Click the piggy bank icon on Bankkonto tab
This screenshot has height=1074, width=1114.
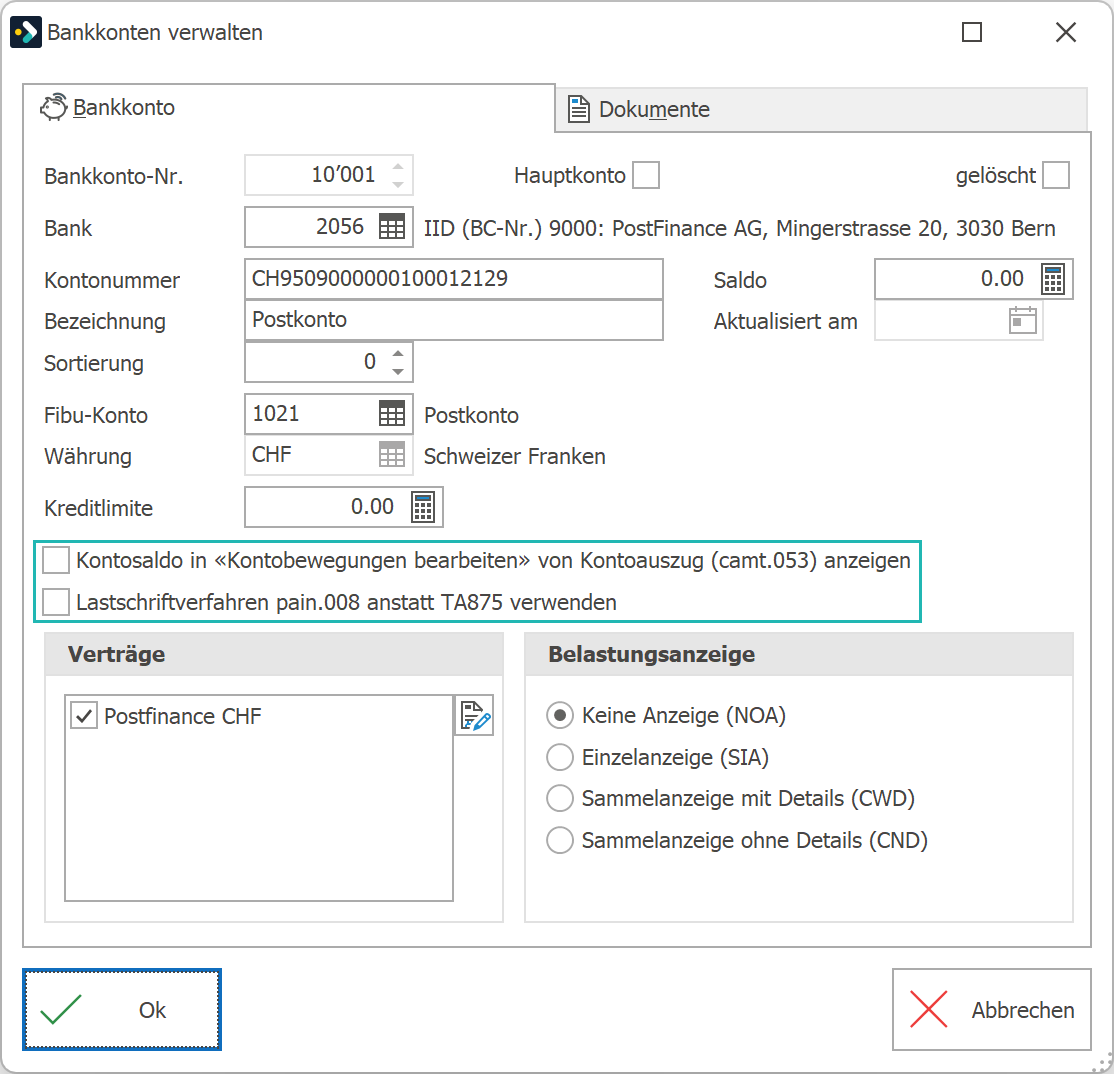54,107
